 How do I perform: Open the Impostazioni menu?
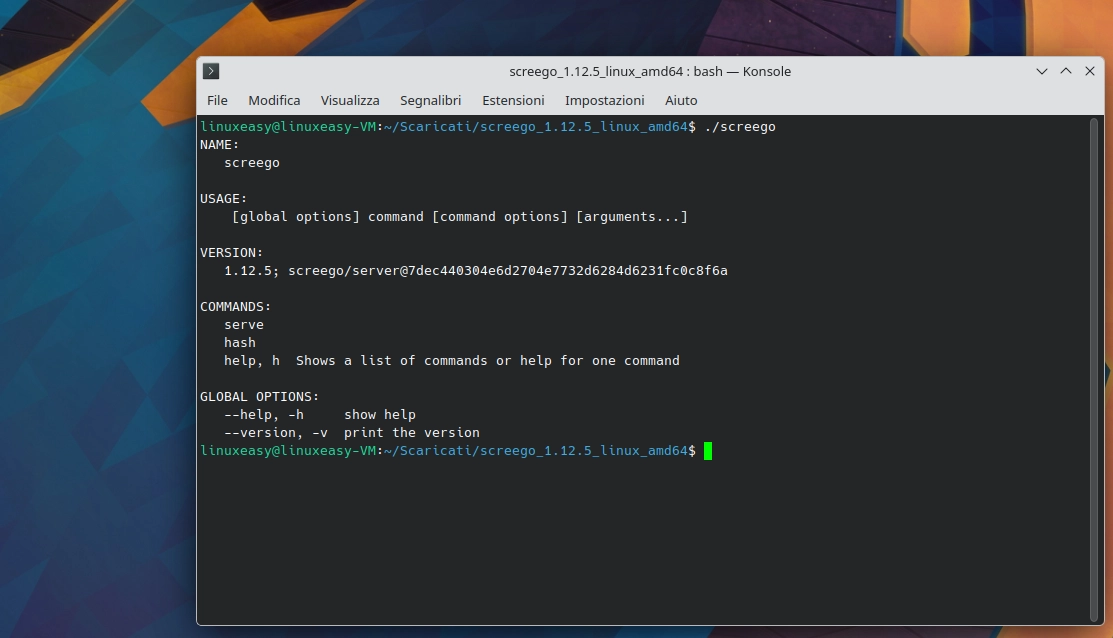coord(605,100)
